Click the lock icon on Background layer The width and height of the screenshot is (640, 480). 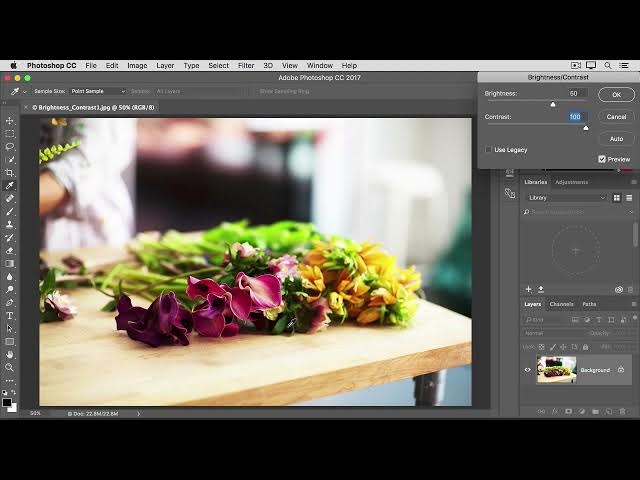(621, 370)
